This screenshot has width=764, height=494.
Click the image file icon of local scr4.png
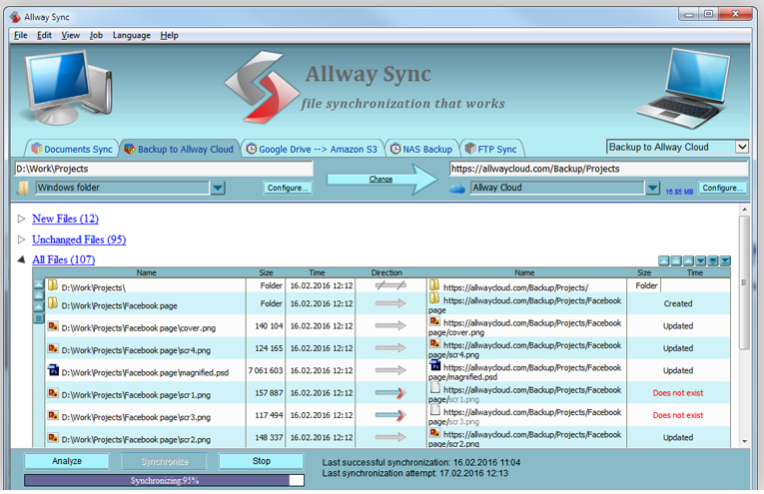[53, 348]
